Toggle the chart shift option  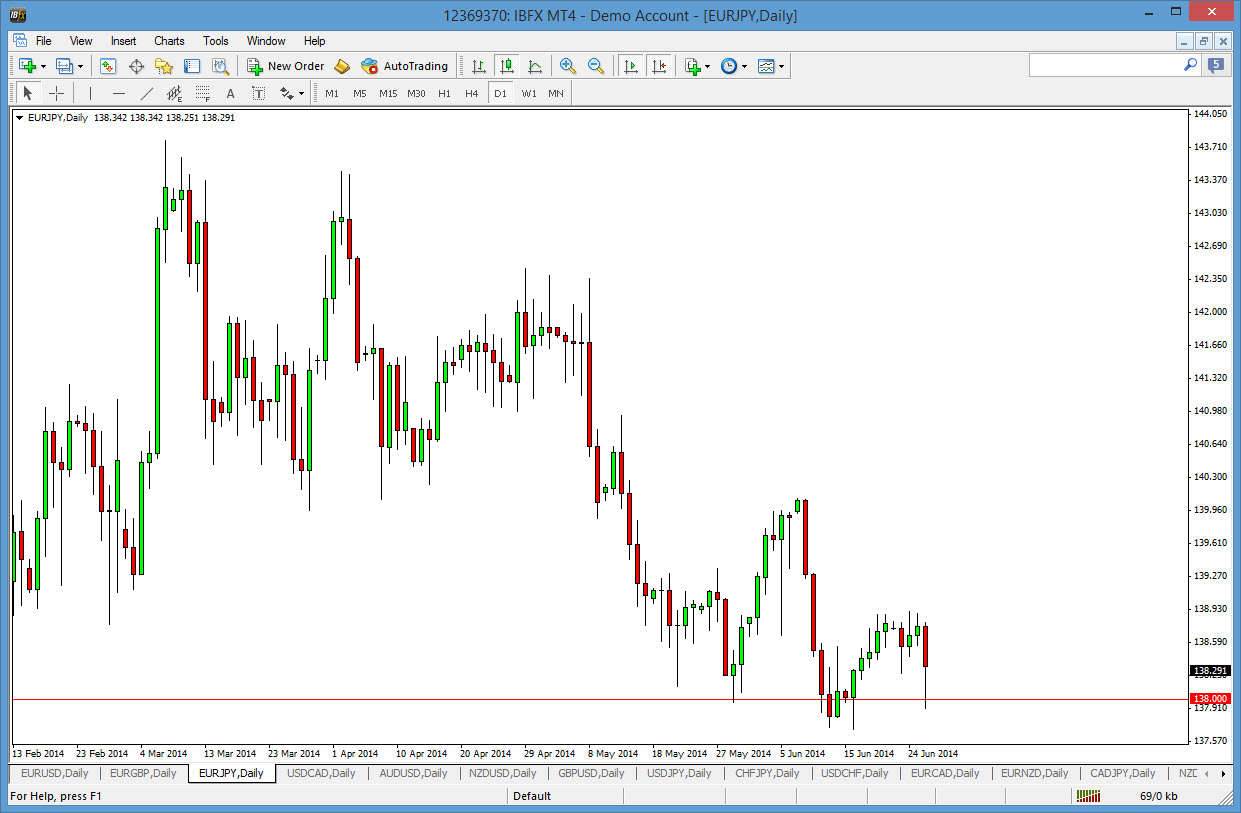coord(659,66)
